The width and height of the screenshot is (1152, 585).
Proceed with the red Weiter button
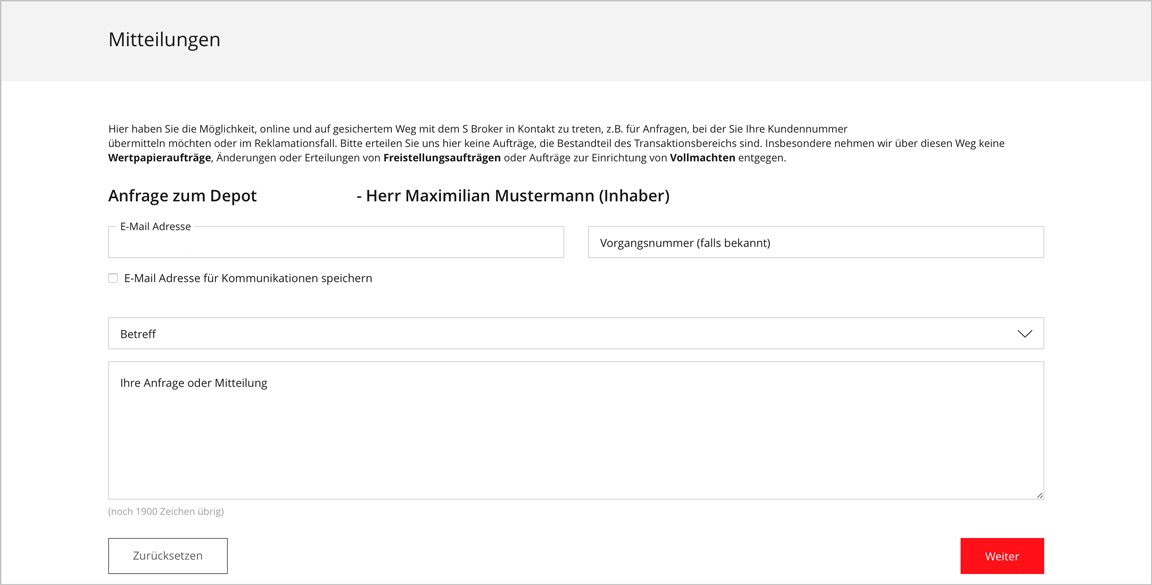(1002, 556)
